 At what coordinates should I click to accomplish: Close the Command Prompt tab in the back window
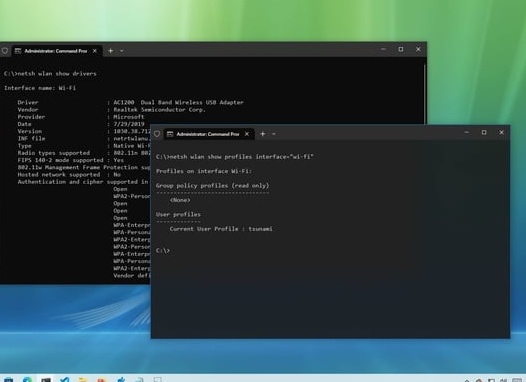(95, 51)
